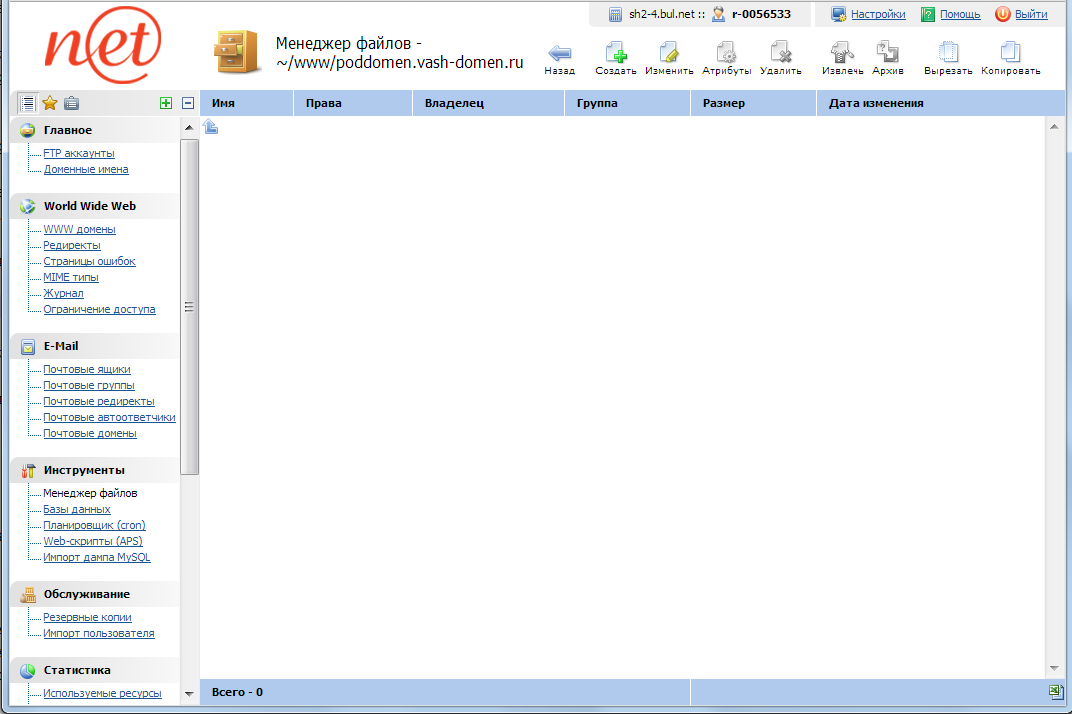The width and height of the screenshot is (1072, 714).
Task: Click the Создать create file icon
Action: point(615,53)
